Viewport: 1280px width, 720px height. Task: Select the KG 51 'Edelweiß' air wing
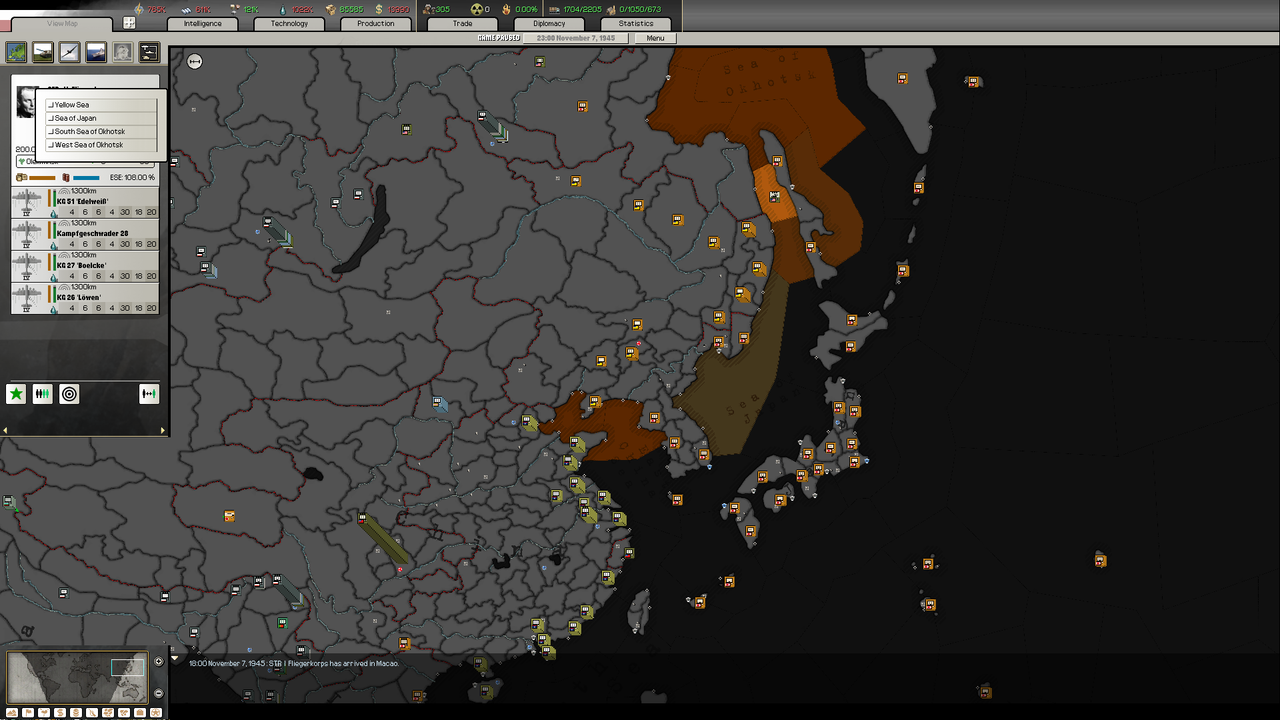tap(85, 202)
